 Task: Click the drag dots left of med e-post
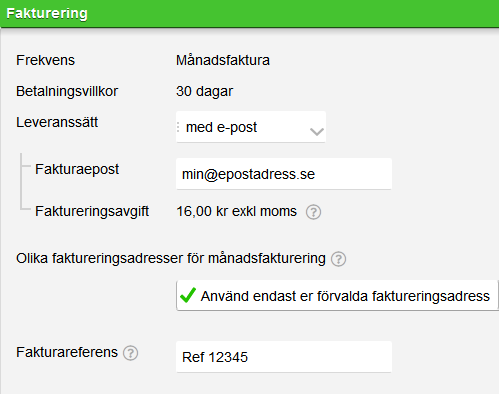point(178,127)
